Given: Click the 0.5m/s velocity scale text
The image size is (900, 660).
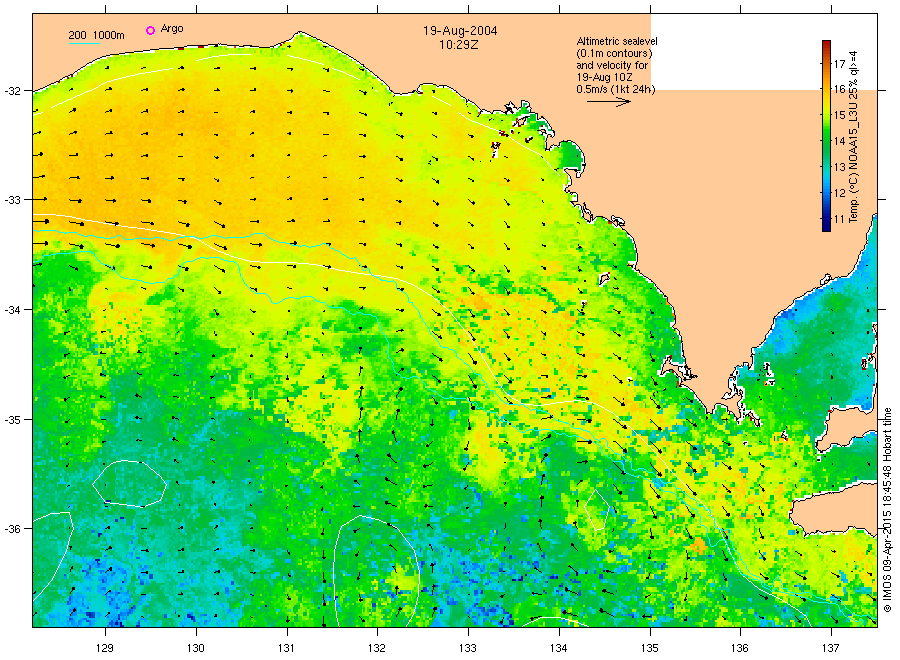Looking at the screenshot, I should pos(616,89).
